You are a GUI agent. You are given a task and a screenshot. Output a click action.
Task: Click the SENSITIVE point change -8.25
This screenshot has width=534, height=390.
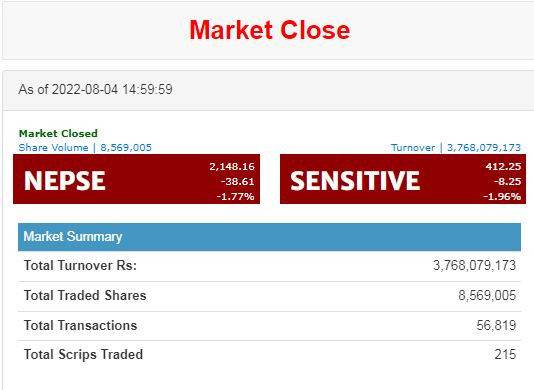(507, 182)
